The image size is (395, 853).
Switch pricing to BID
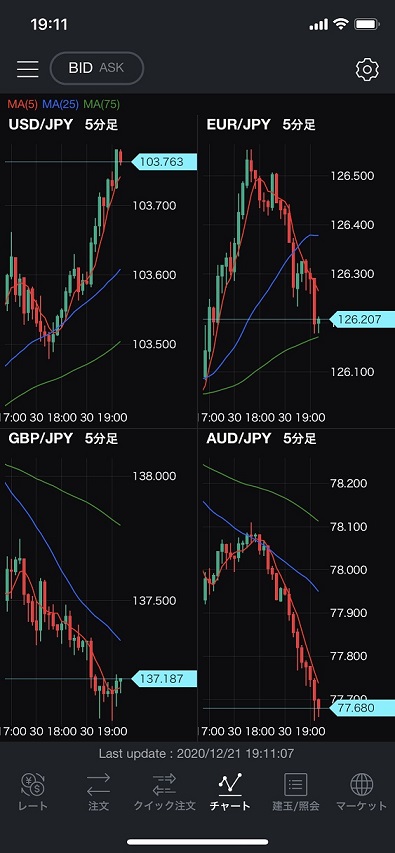tap(81, 68)
